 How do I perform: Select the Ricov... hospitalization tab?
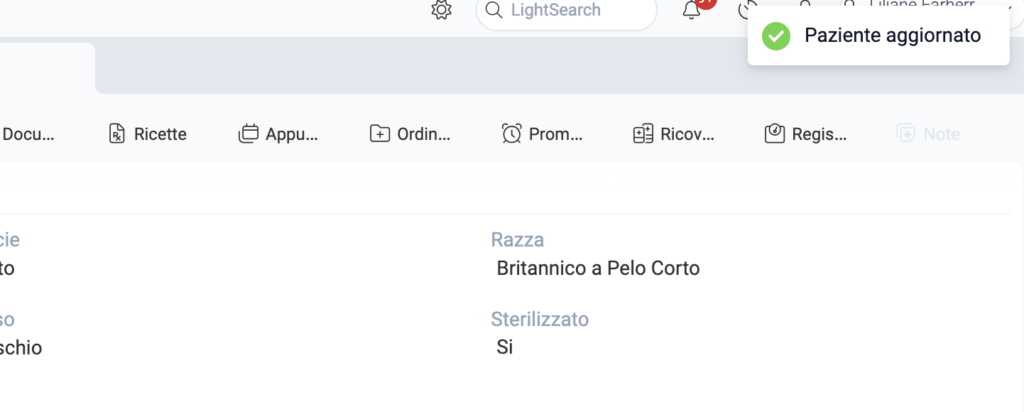674,134
